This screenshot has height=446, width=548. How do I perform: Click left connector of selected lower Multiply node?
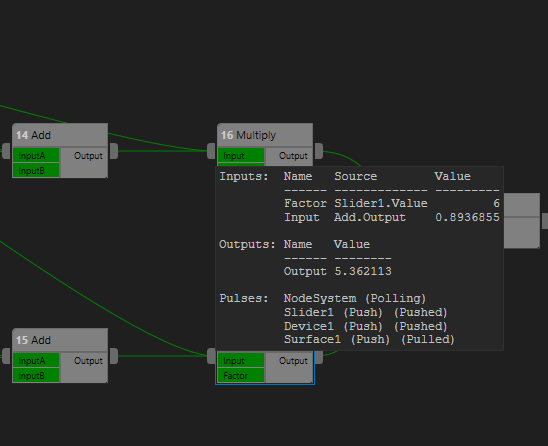point(211,356)
